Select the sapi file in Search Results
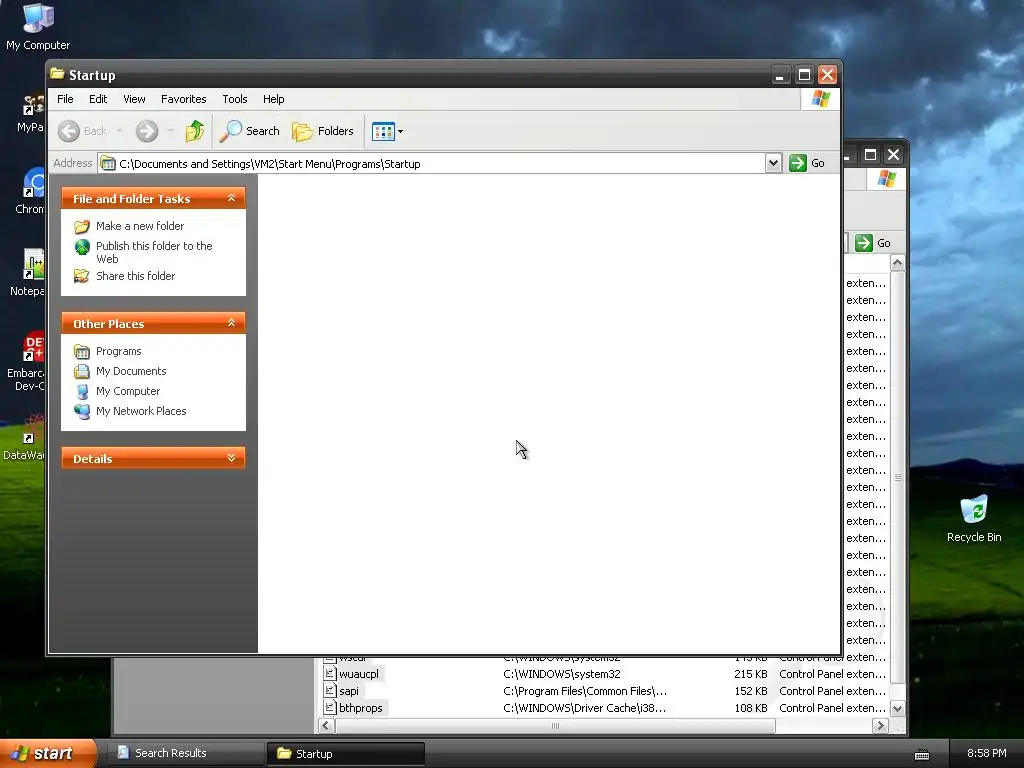1024x768 pixels. point(349,691)
